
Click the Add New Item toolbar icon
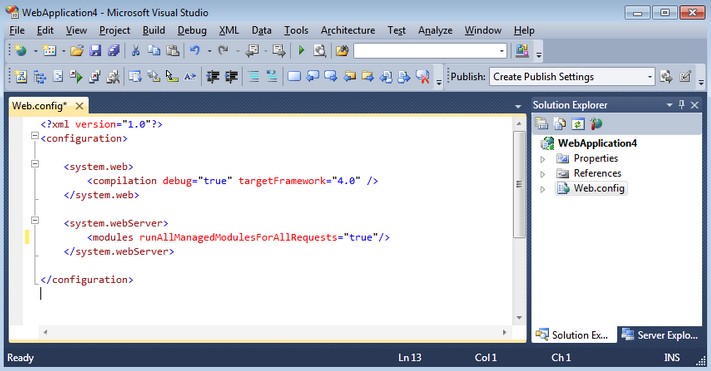(x=49, y=50)
